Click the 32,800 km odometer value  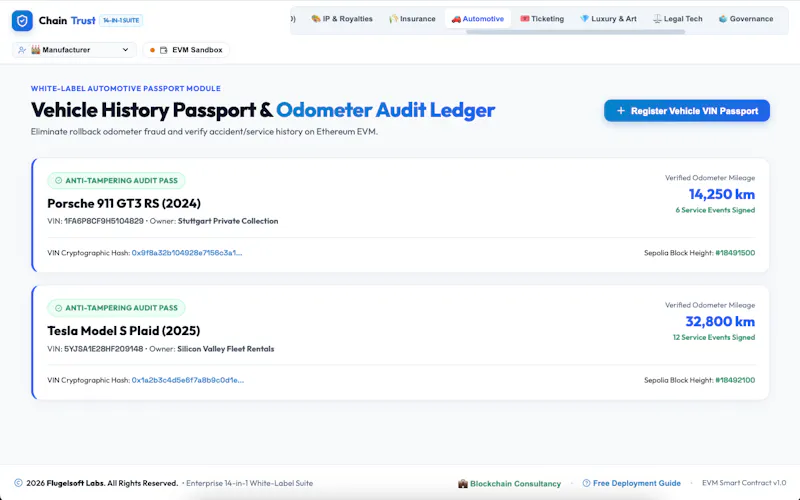click(720, 322)
